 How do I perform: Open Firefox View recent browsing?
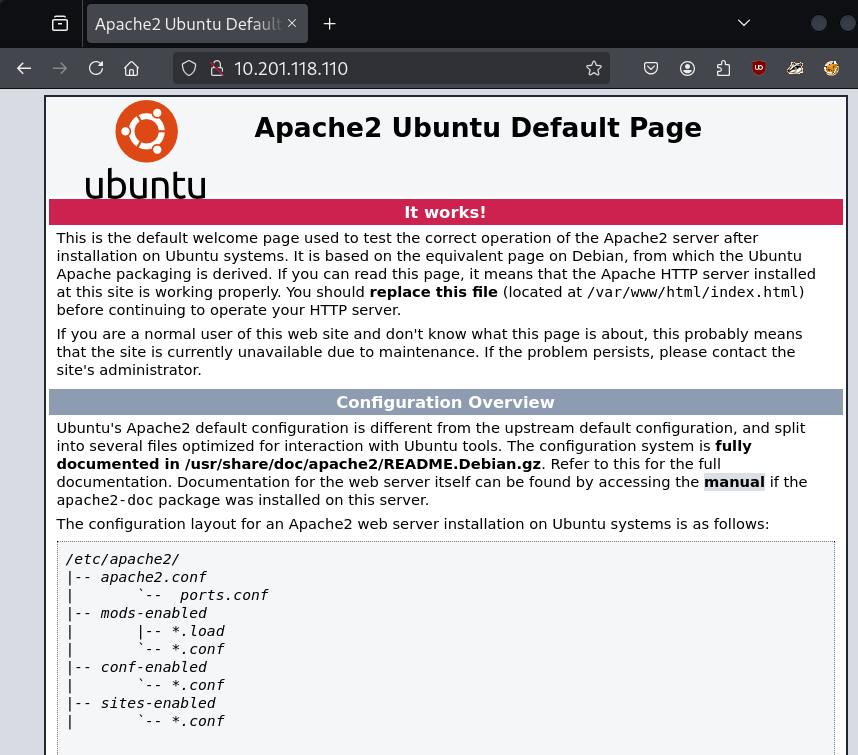point(60,24)
